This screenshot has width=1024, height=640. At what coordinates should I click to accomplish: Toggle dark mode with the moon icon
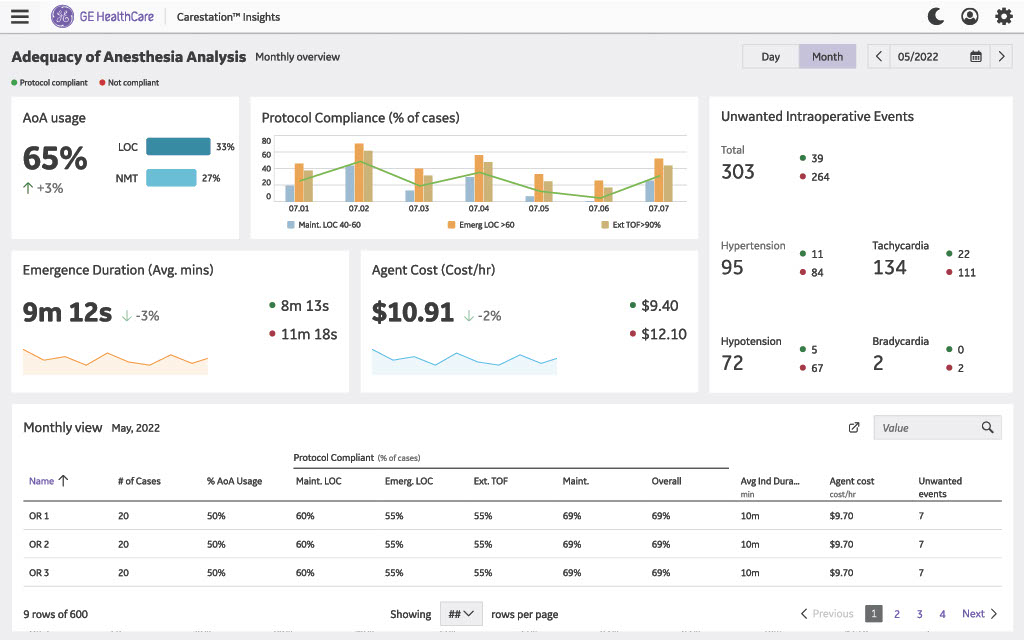935,16
